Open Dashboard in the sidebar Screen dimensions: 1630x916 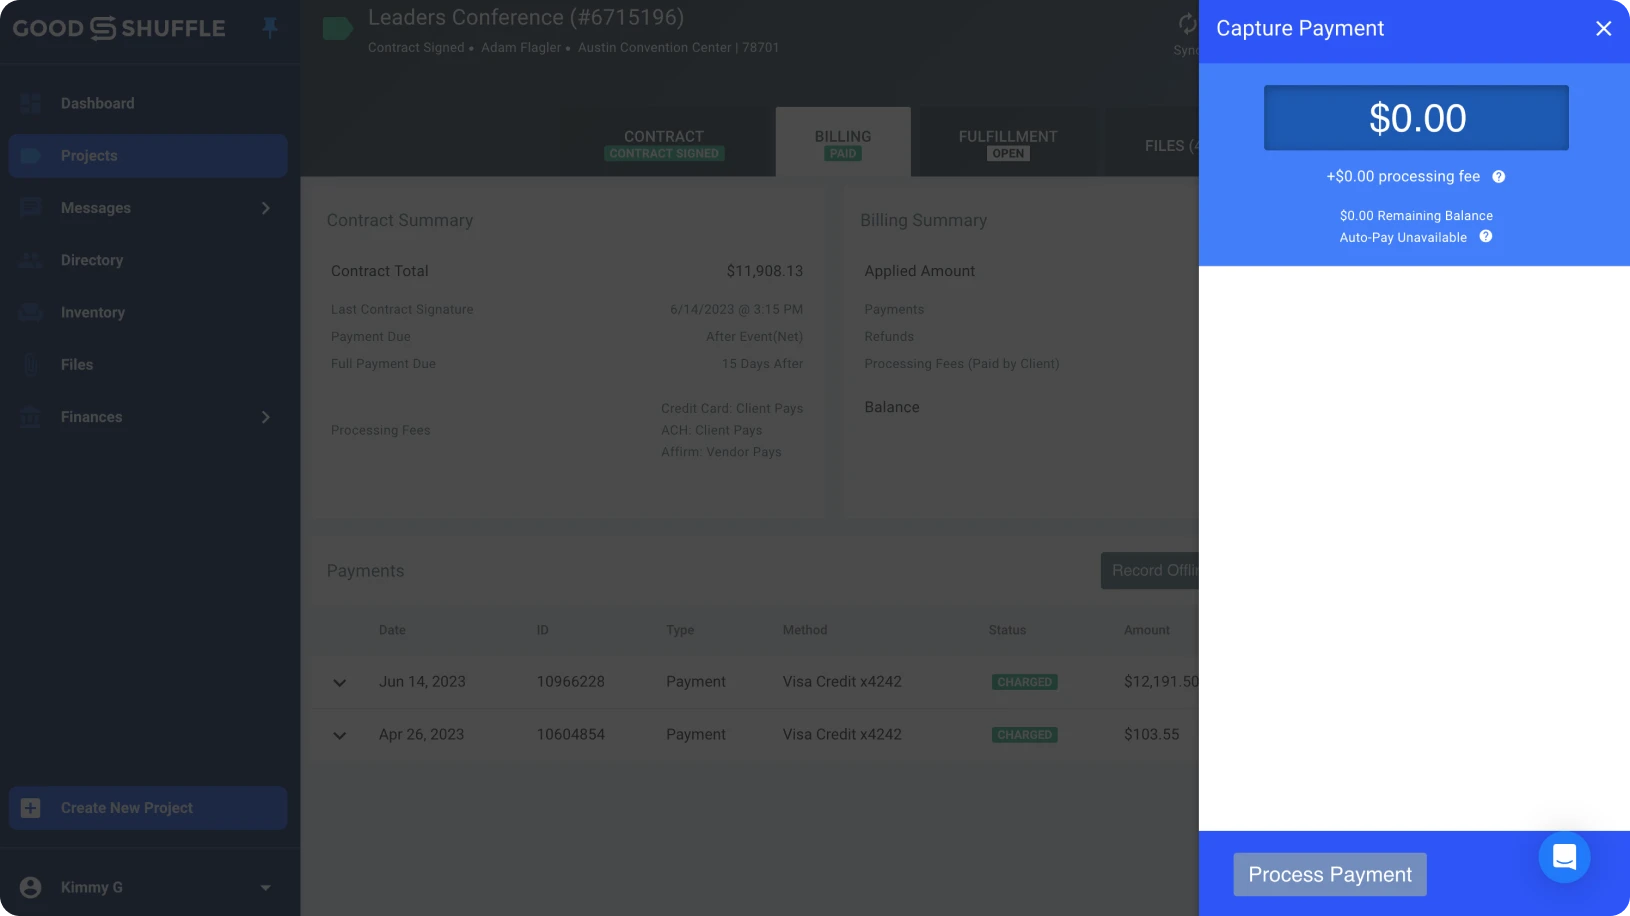[148, 104]
